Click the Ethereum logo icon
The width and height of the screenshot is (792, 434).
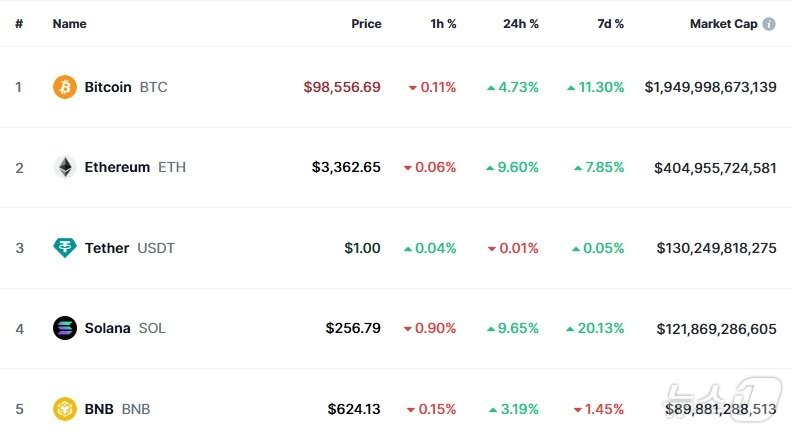[64, 167]
